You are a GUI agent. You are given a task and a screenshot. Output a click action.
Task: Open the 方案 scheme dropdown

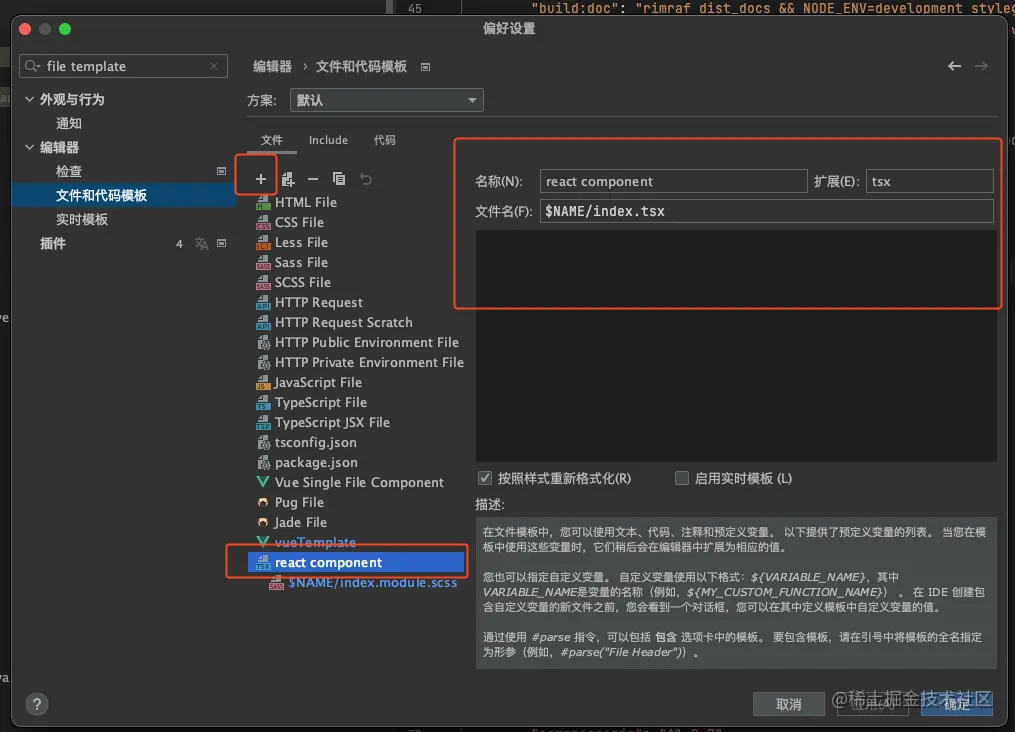click(x=470, y=100)
